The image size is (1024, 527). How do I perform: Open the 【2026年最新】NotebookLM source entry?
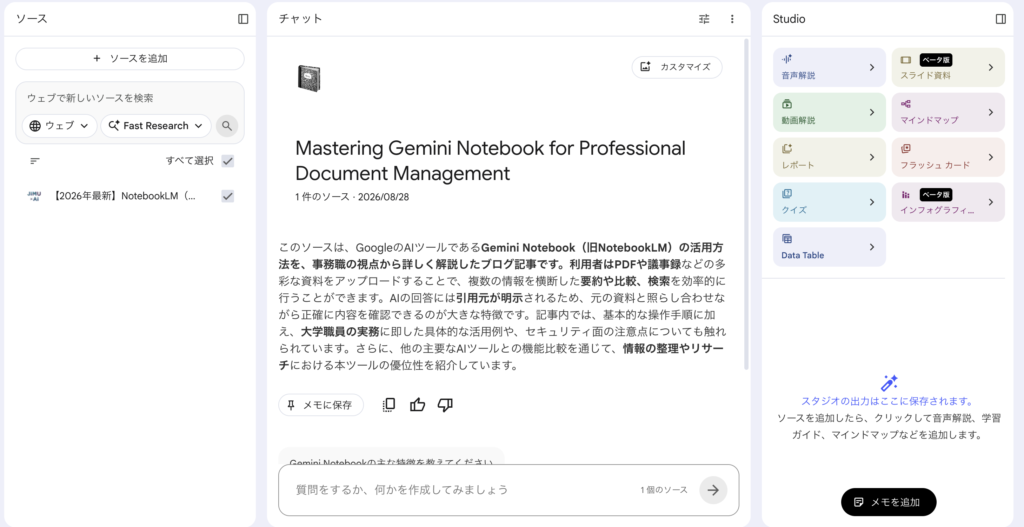[124, 196]
